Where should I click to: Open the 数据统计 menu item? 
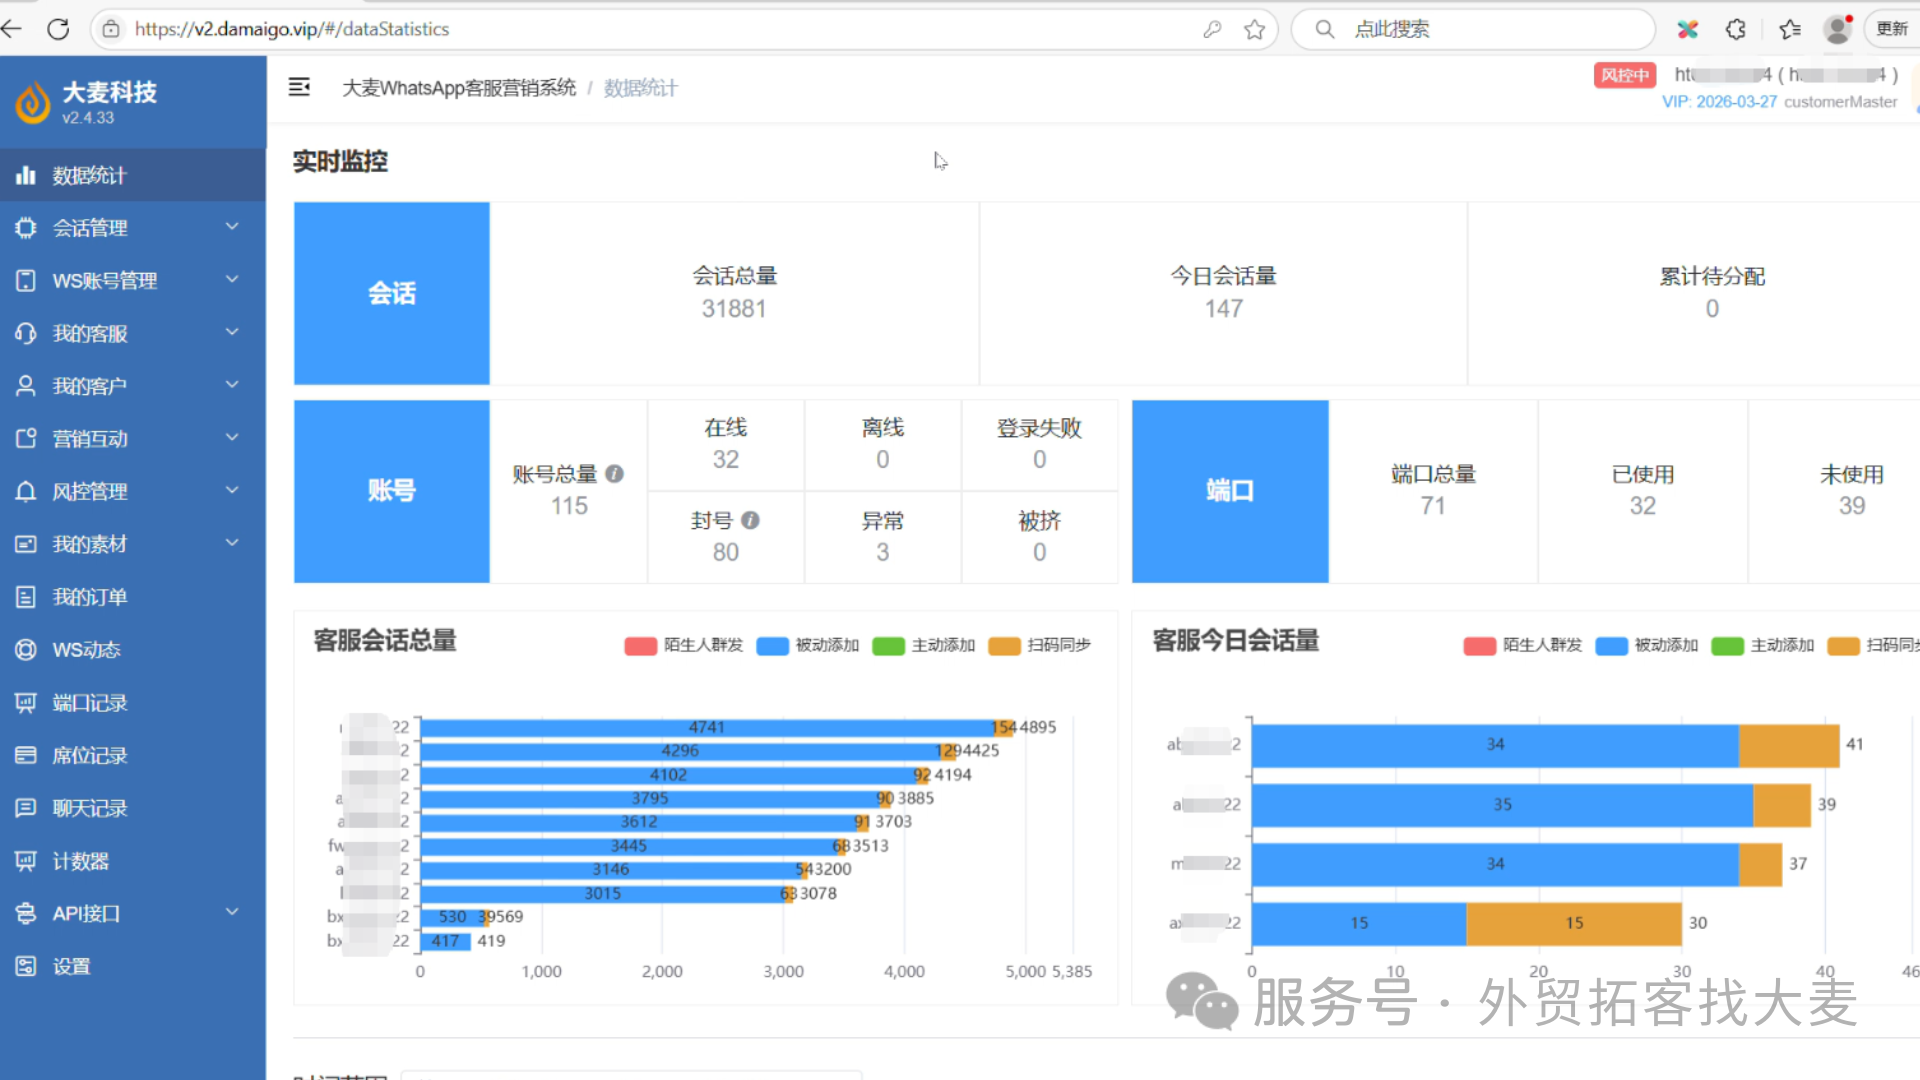point(133,176)
